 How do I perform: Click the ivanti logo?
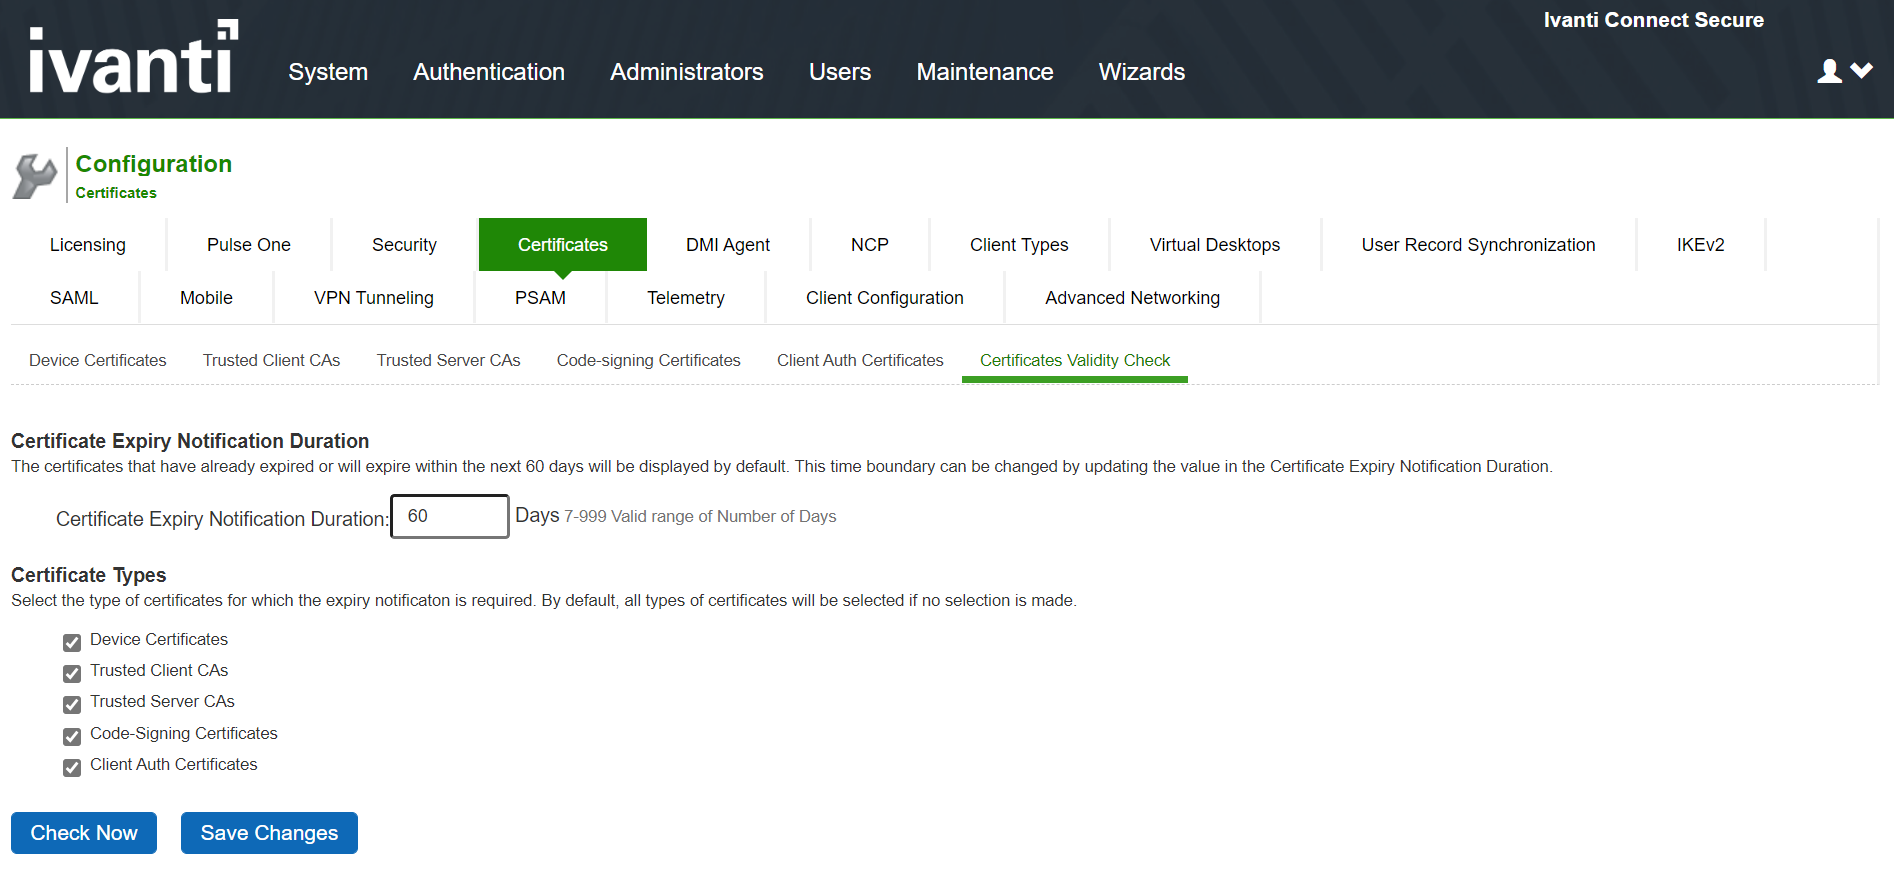pos(134,57)
